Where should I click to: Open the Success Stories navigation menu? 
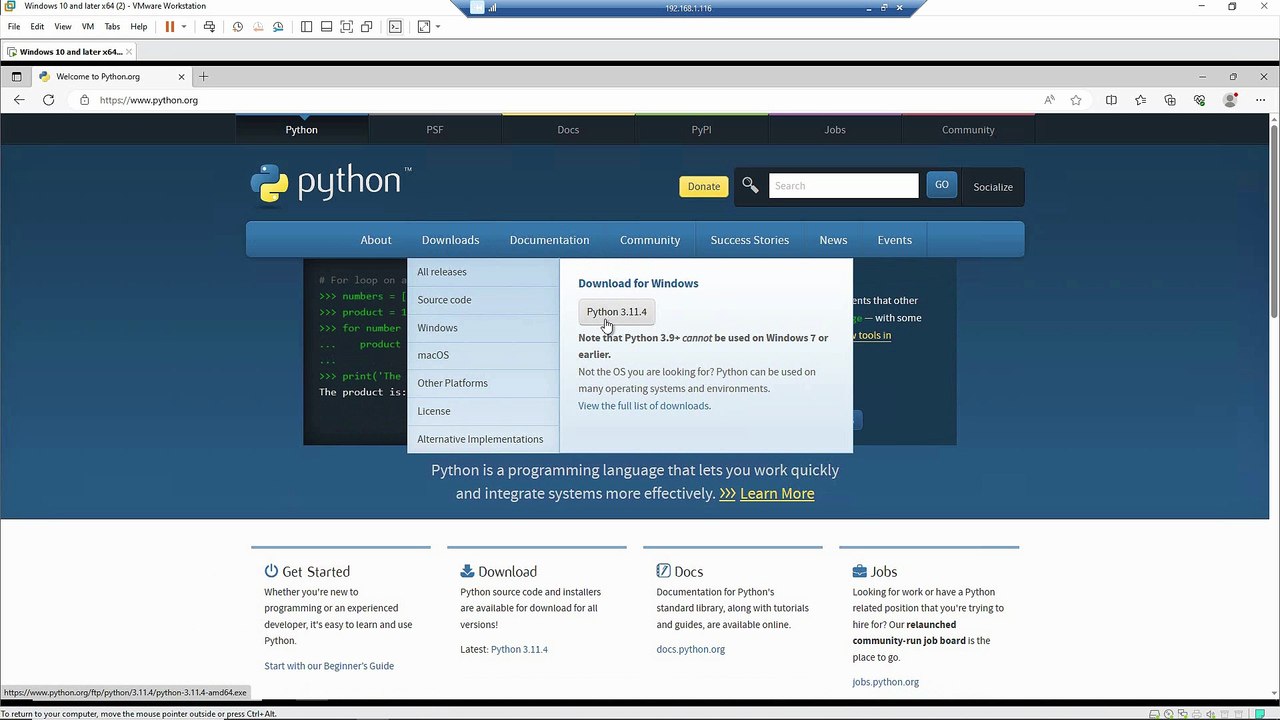click(x=750, y=240)
